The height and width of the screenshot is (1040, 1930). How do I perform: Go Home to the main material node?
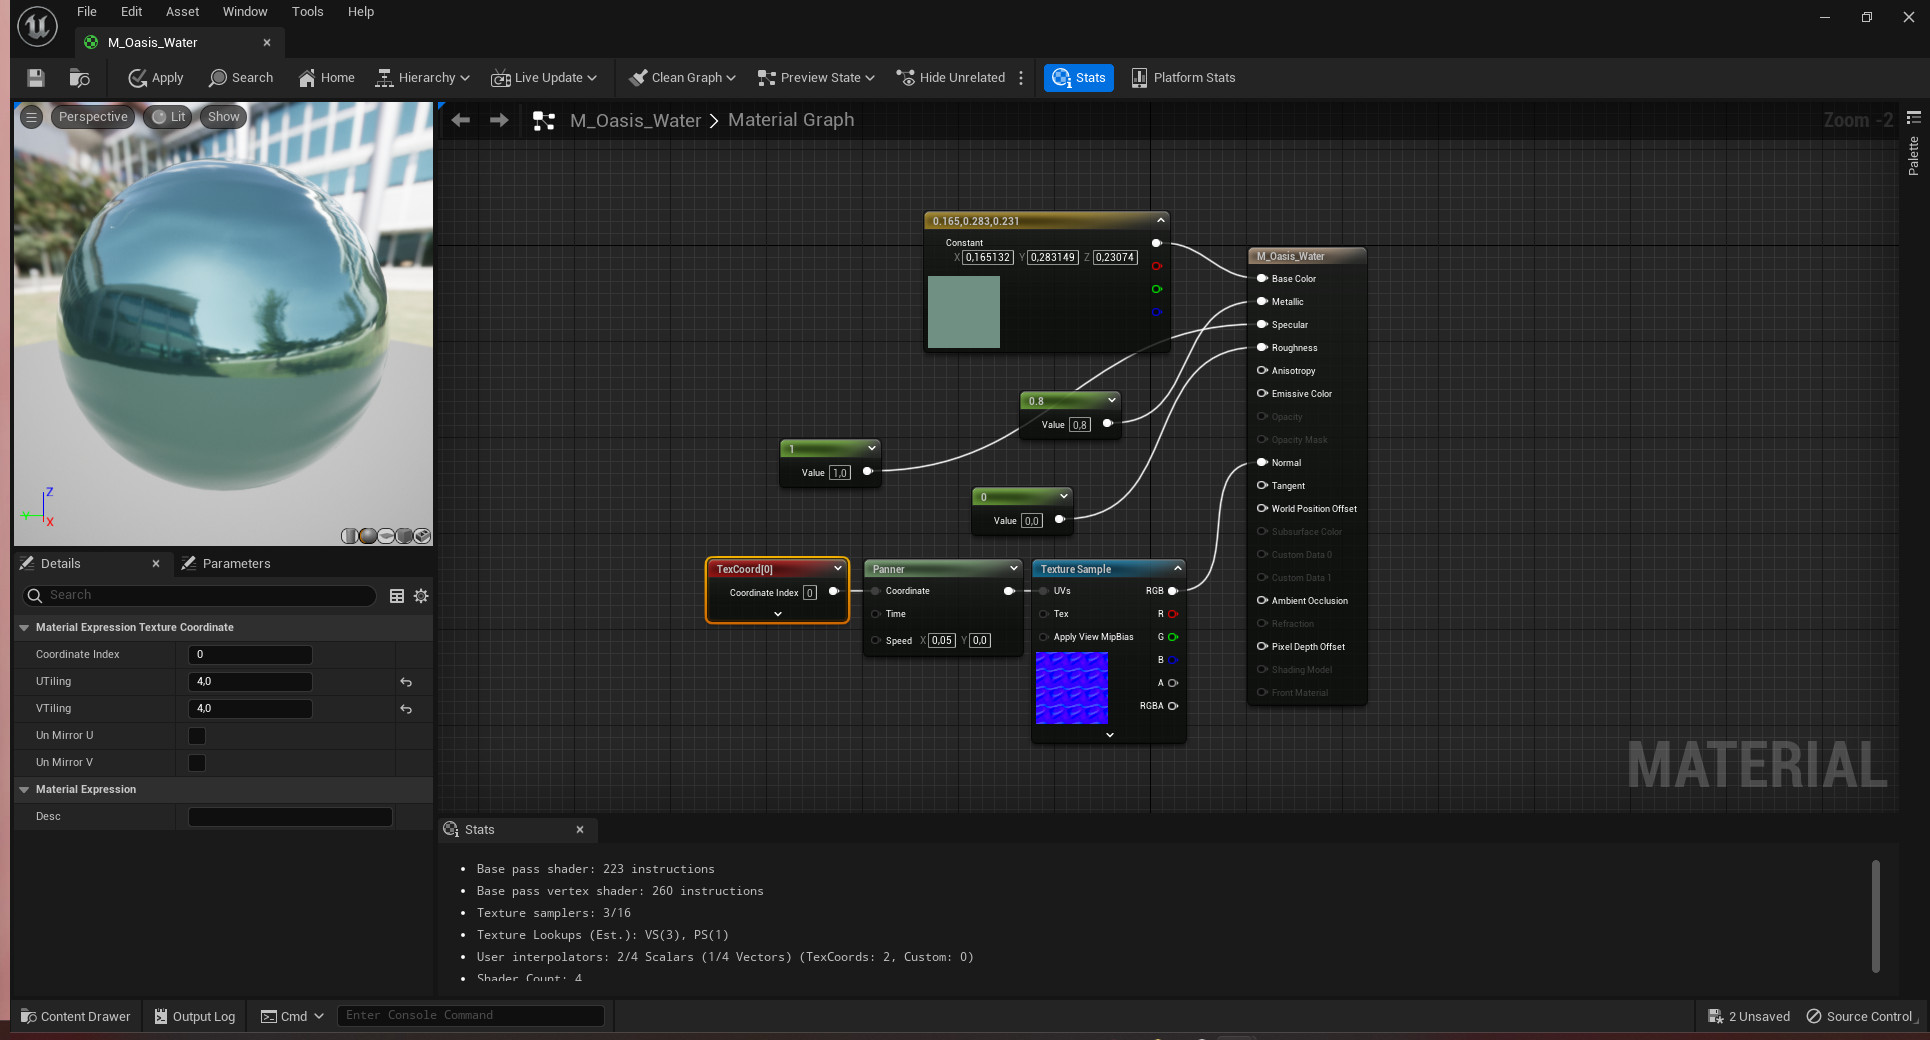pos(327,78)
